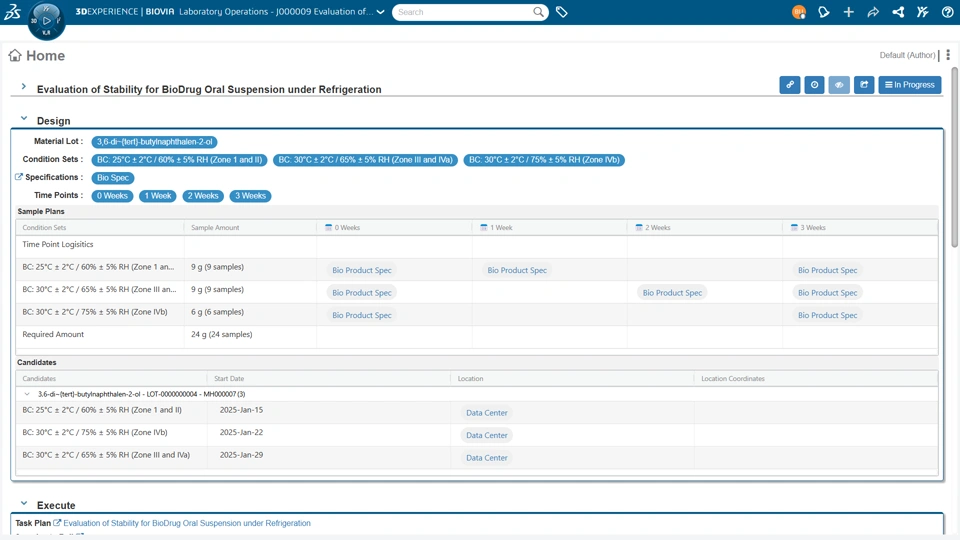Select the 0 Weeks time point chip

pos(112,196)
